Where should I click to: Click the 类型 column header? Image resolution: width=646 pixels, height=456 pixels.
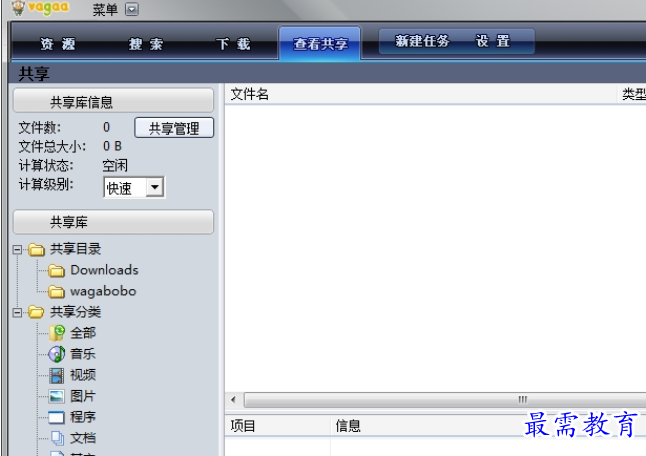[632, 94]
